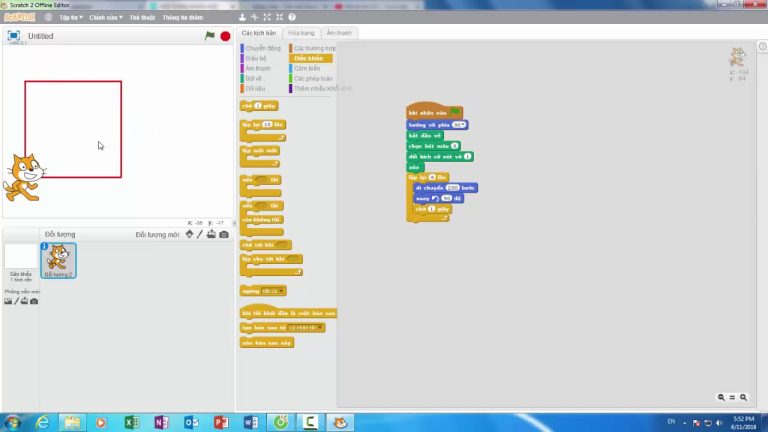Image resolution: width=768 pixels, height=432 pixels.
Task: Click the green flag to run project
Action: click(210, 36)
